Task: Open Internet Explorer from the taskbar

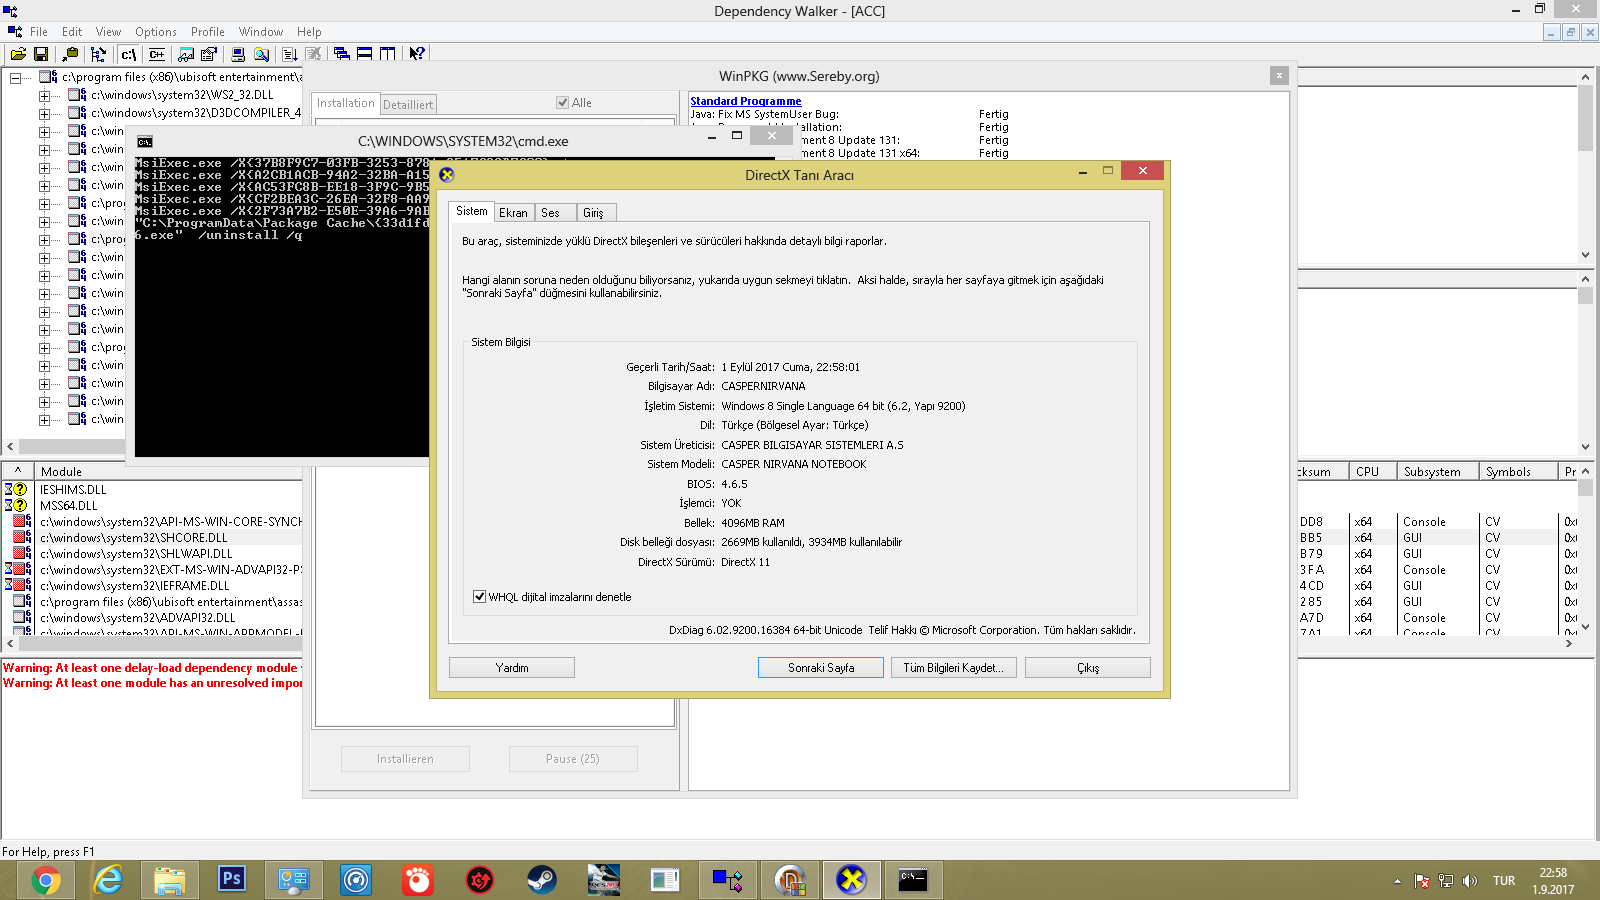Action: 107,880
